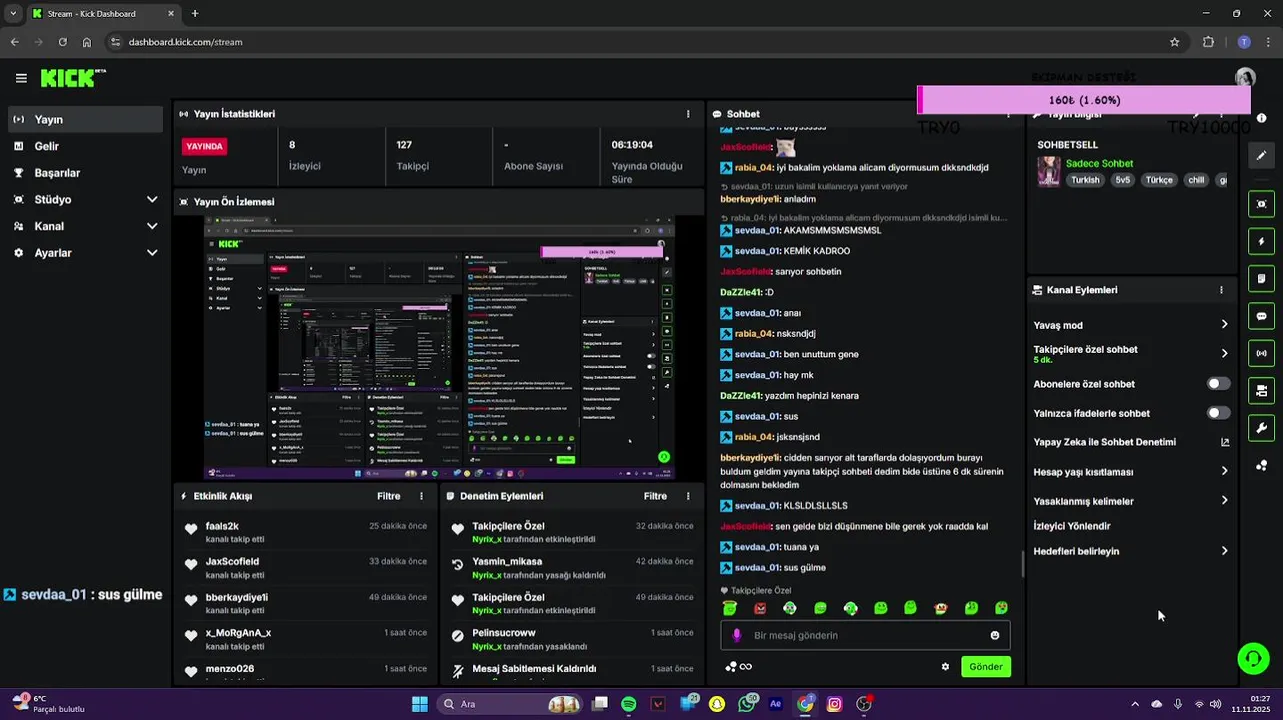Click the Windows Start button

pyautogui.click(x=420, y=704)
